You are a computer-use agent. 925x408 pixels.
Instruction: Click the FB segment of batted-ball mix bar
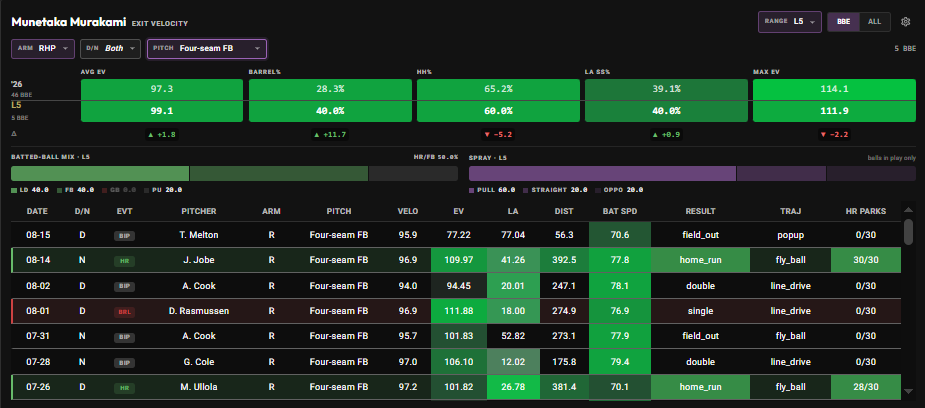(279, 173)
